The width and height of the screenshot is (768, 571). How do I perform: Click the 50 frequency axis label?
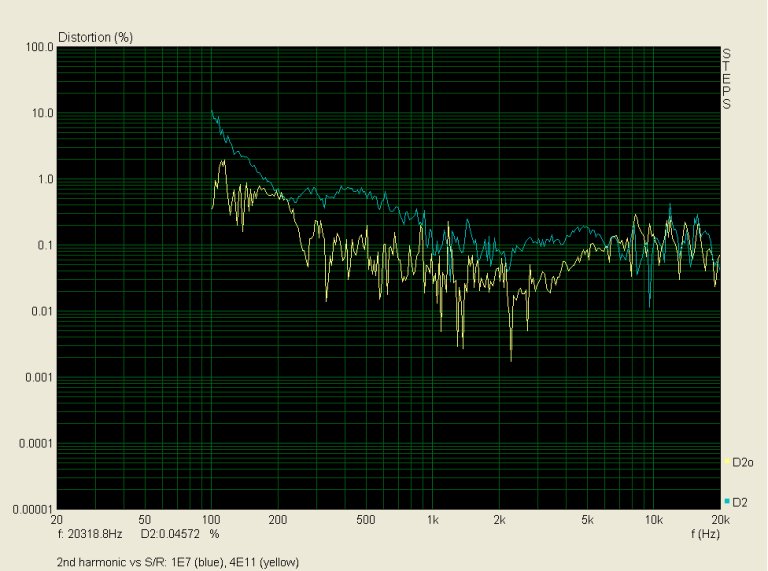tap(144, 520)
